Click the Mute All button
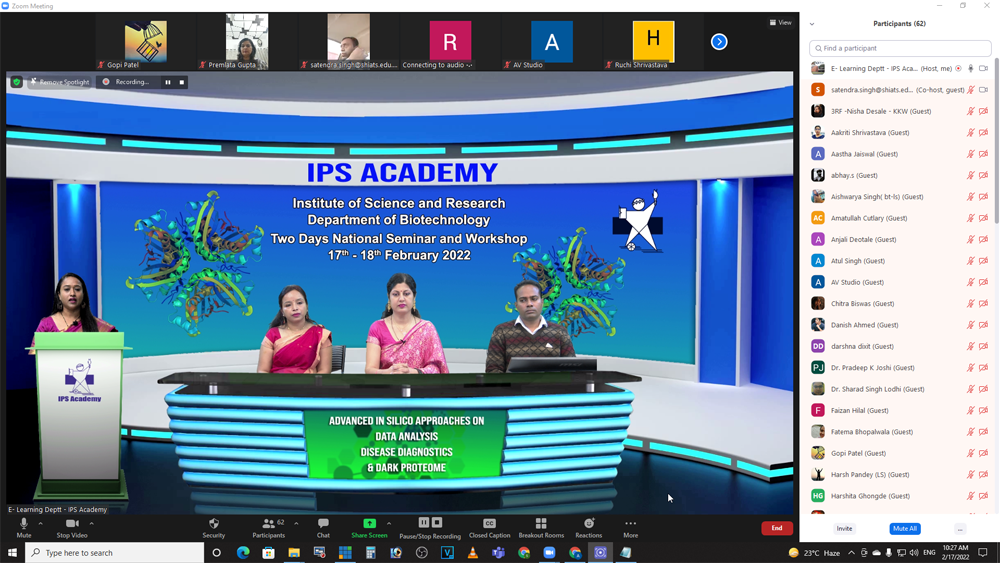The width and height of the screenshot is (1000, 563). tap(904, 529)
